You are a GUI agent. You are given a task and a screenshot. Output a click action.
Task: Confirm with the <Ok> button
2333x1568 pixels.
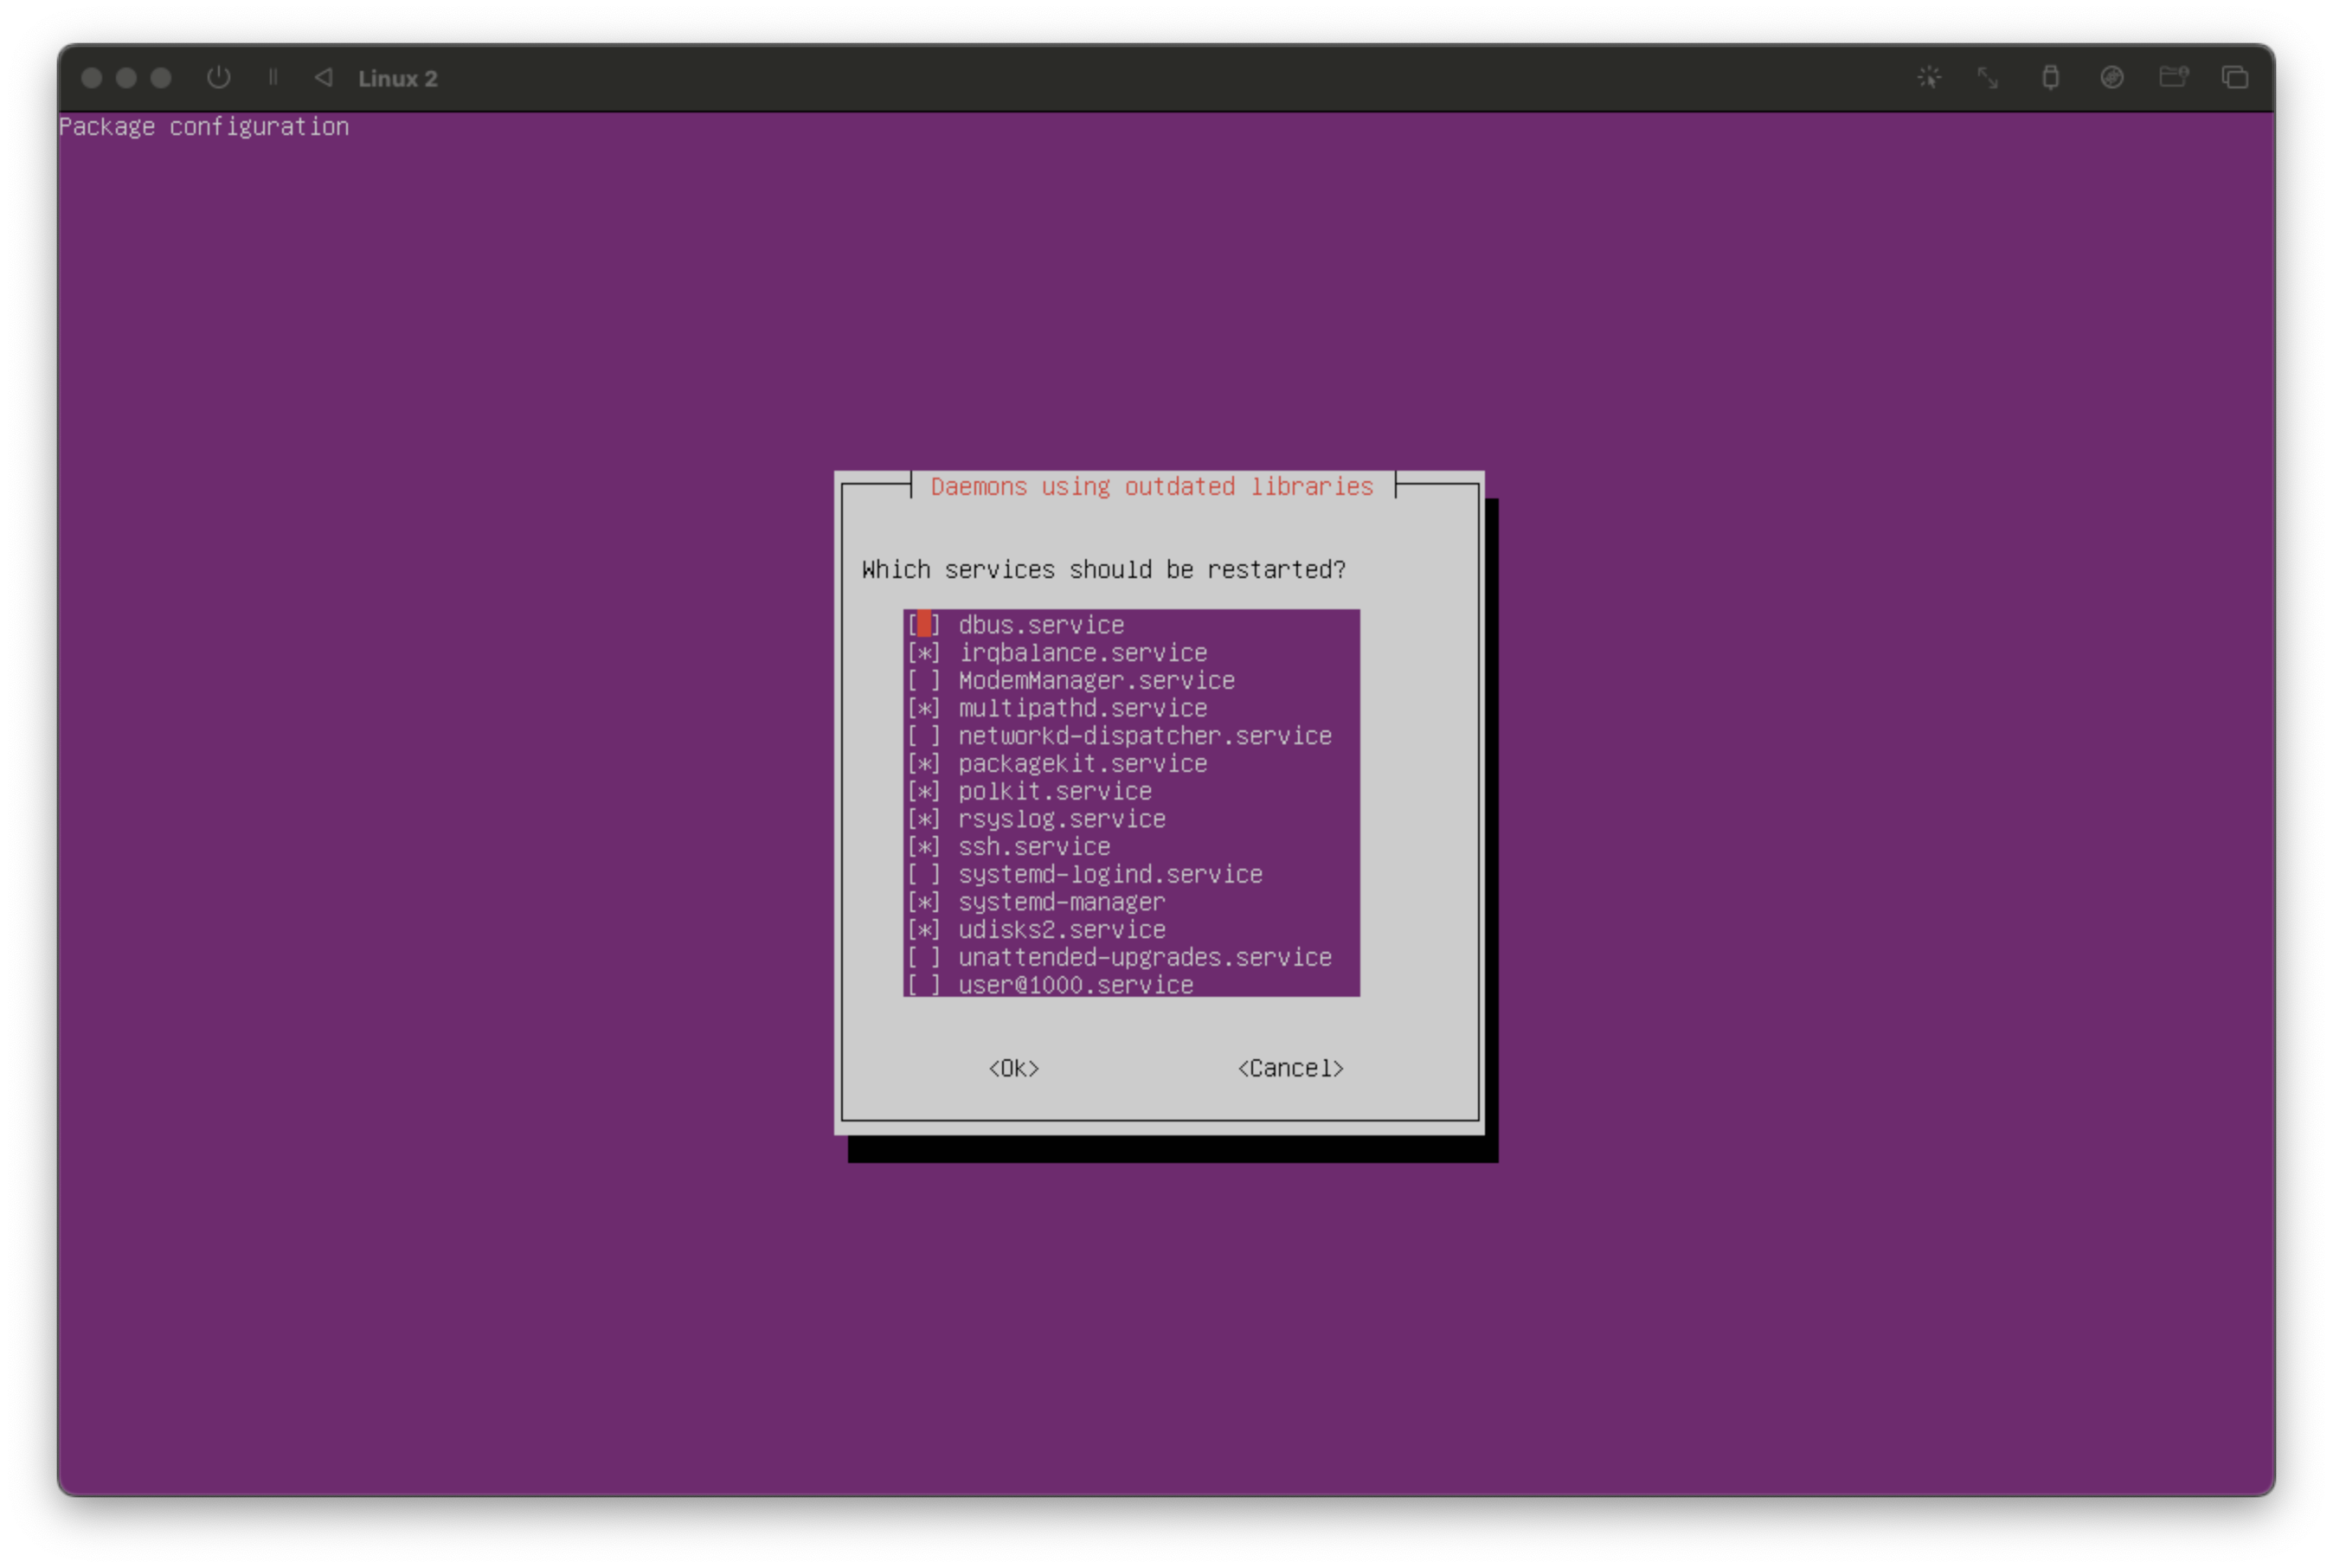point(1013,1068)
